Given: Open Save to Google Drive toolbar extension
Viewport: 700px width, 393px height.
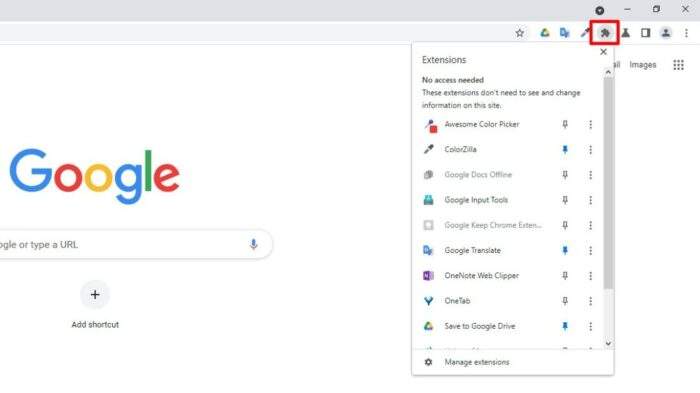Looking at the screenshot, I should (x=545, y=33).
